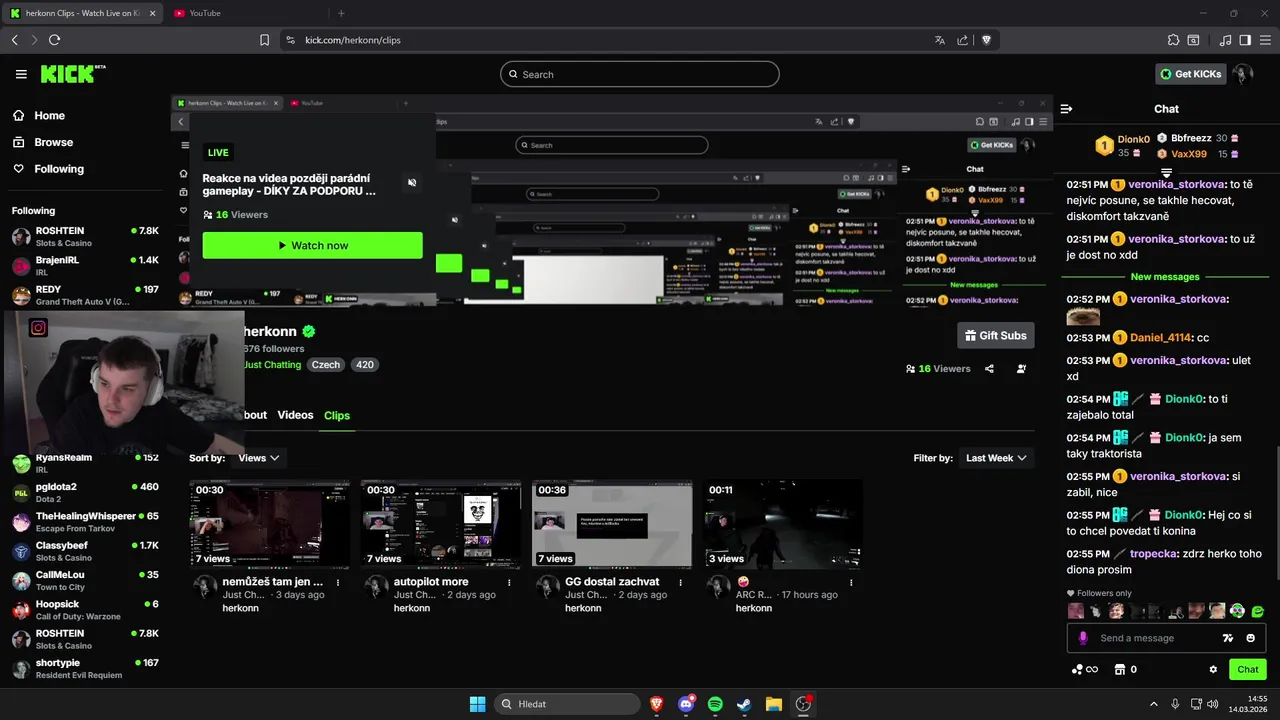Open options for 'autopilot more' clip
1280x720 pixels.
tap(509, 582)
